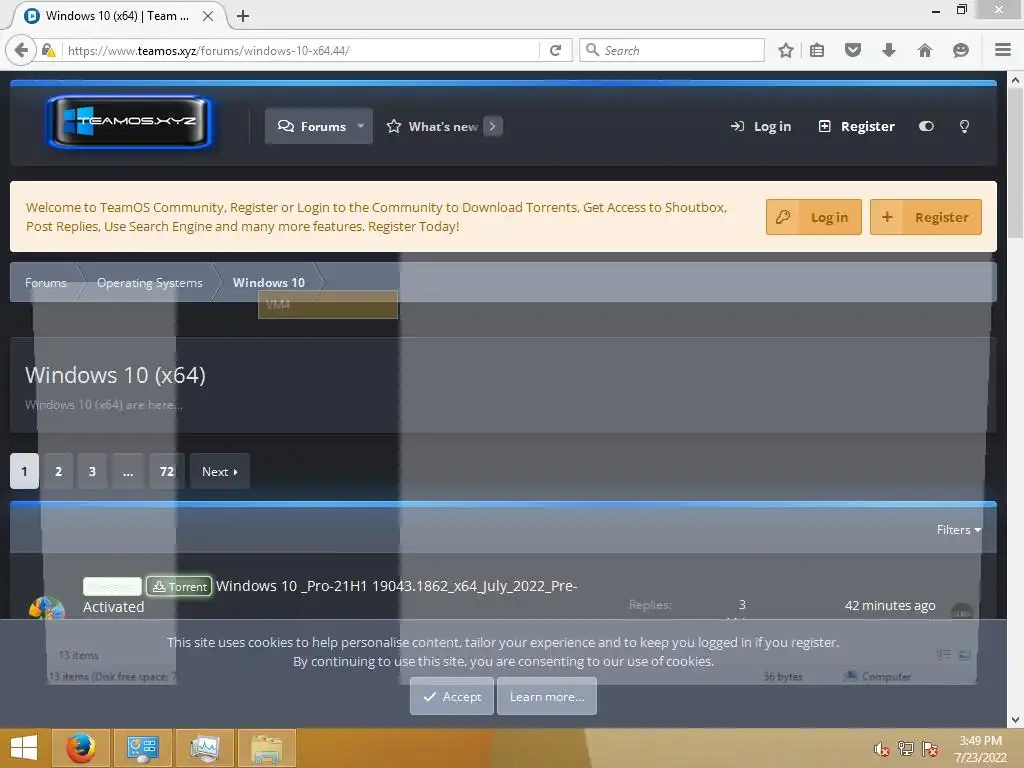Show bookmarks list icon

(x=816, y=50)
